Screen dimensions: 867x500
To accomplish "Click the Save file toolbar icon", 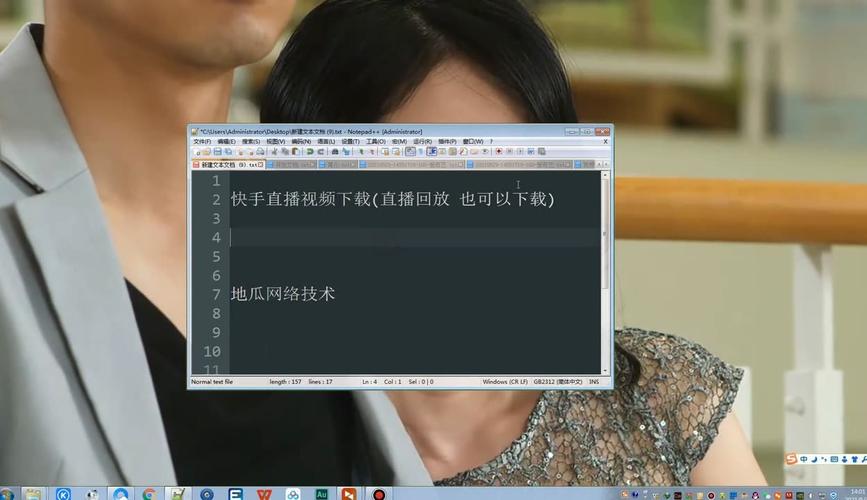I will (x=218, y=152).
